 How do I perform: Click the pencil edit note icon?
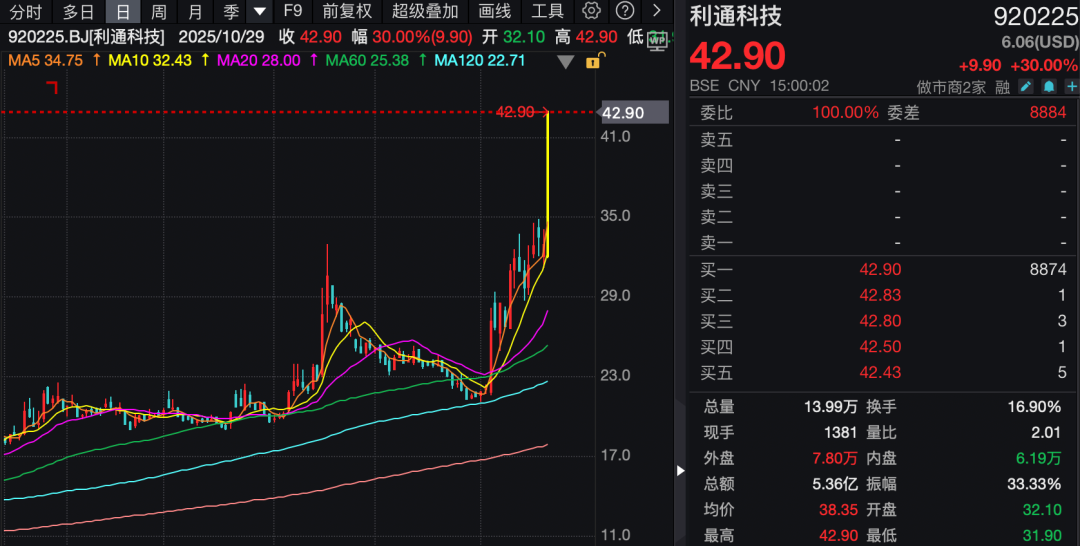[x=1026, y=87]
